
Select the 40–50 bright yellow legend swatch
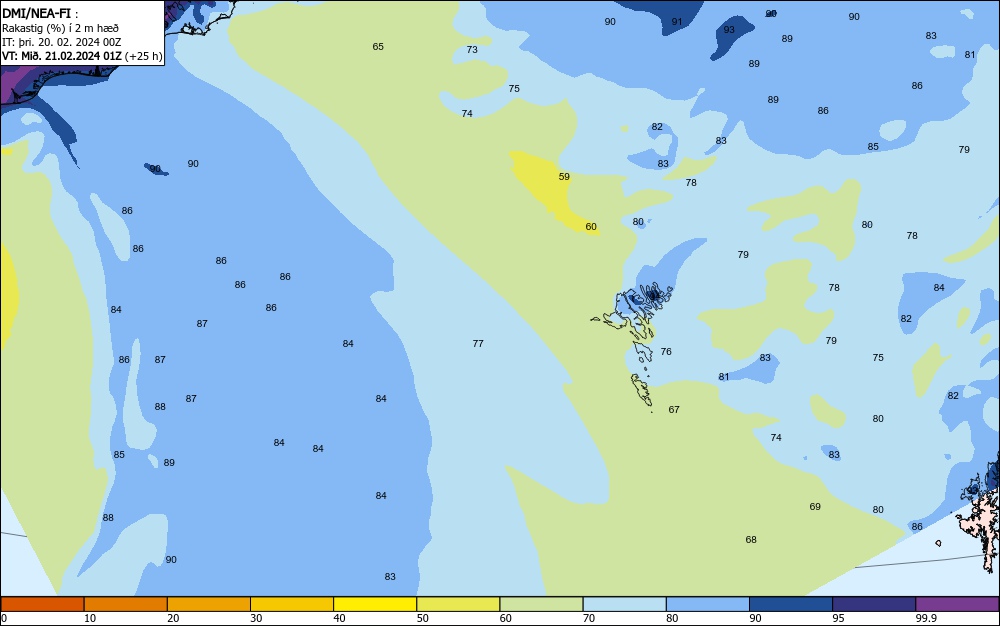pyautogui.click(x=375, y=604)
